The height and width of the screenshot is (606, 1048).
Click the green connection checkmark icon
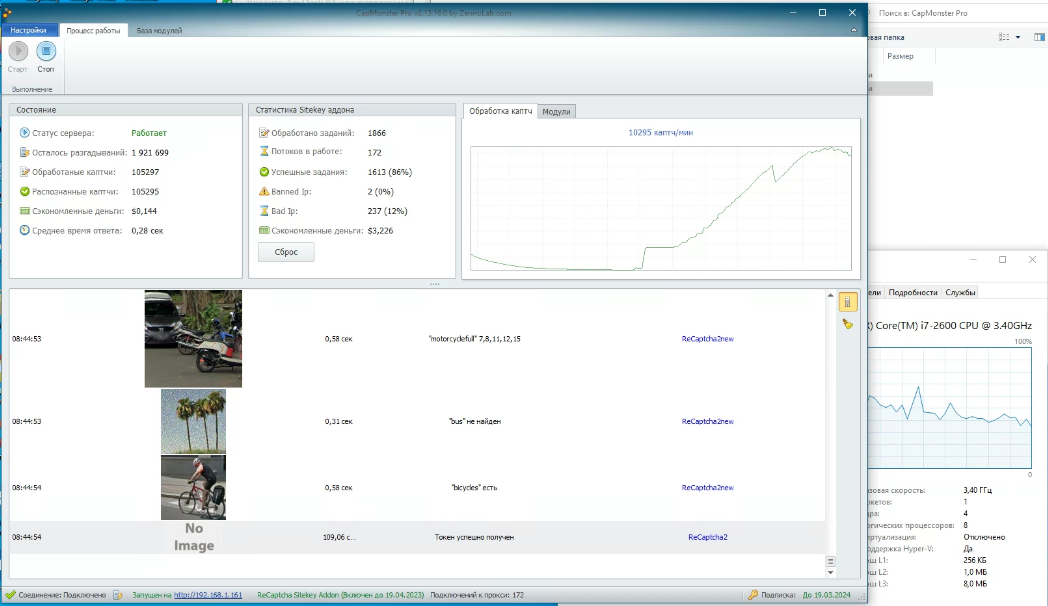coord(10,595)
